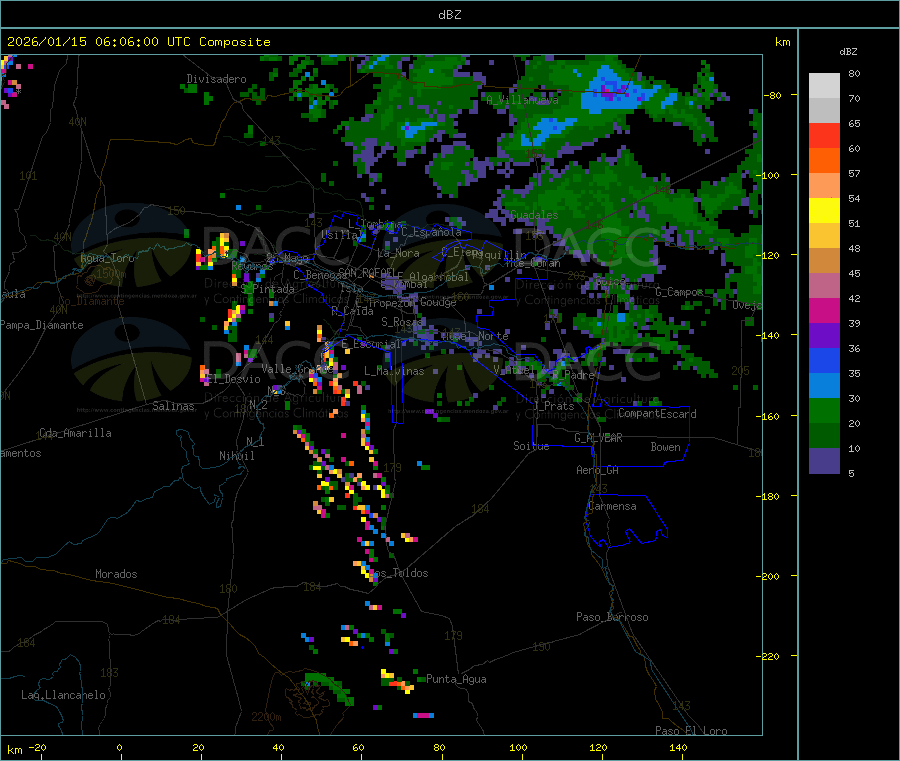Pick the orange 57-60 dBZ legend swatch
The width and height of the screenshot is (900, 761).
click(824, 161)
